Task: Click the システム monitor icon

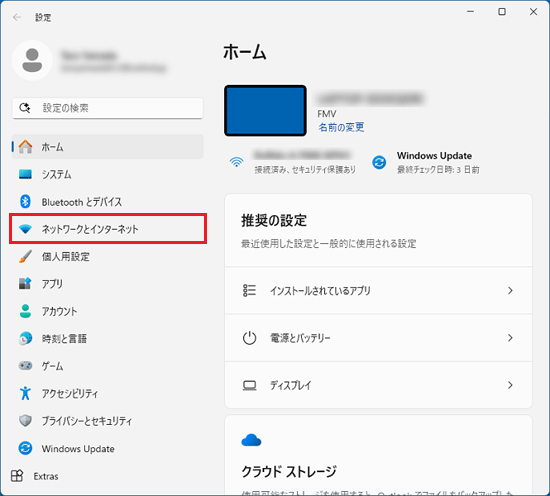Action: click(25, 174)
